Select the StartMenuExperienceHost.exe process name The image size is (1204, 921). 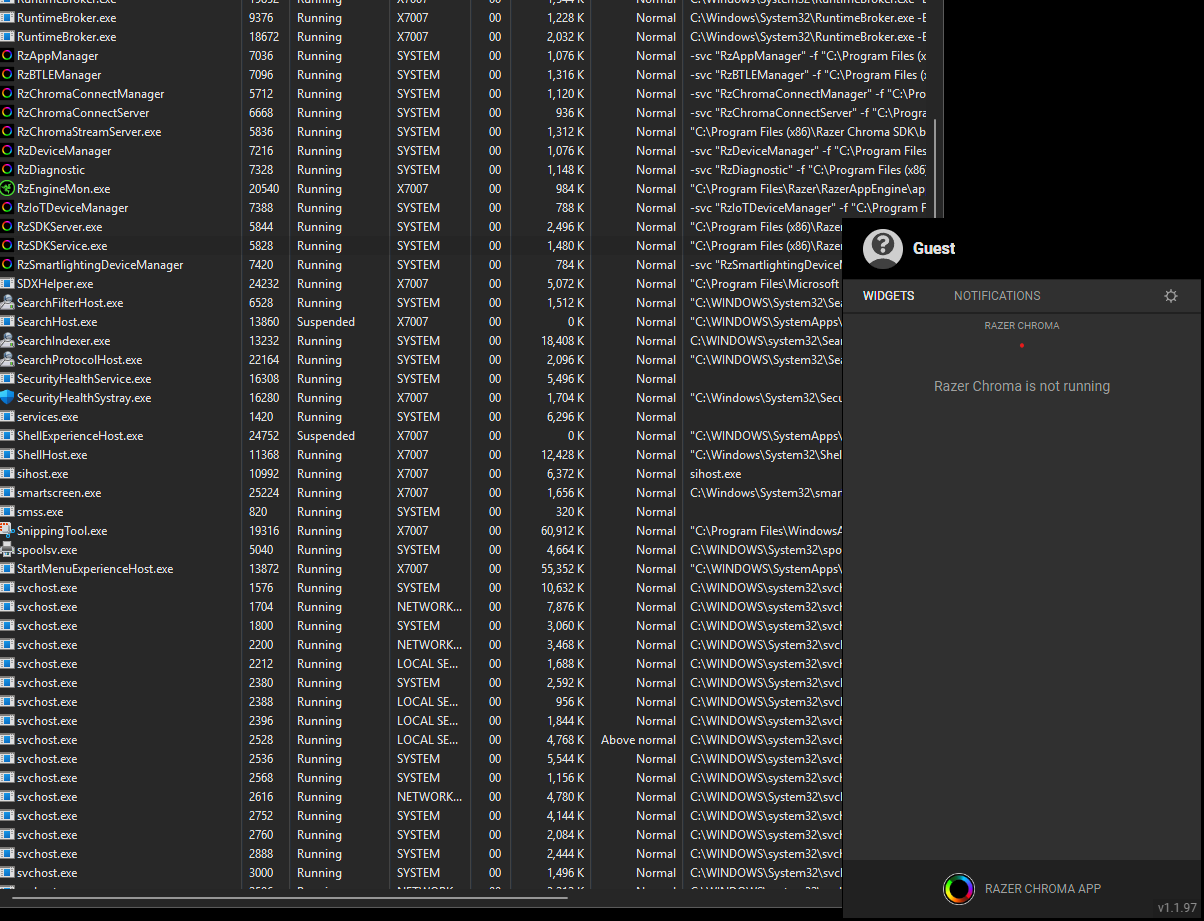(95, 569)
